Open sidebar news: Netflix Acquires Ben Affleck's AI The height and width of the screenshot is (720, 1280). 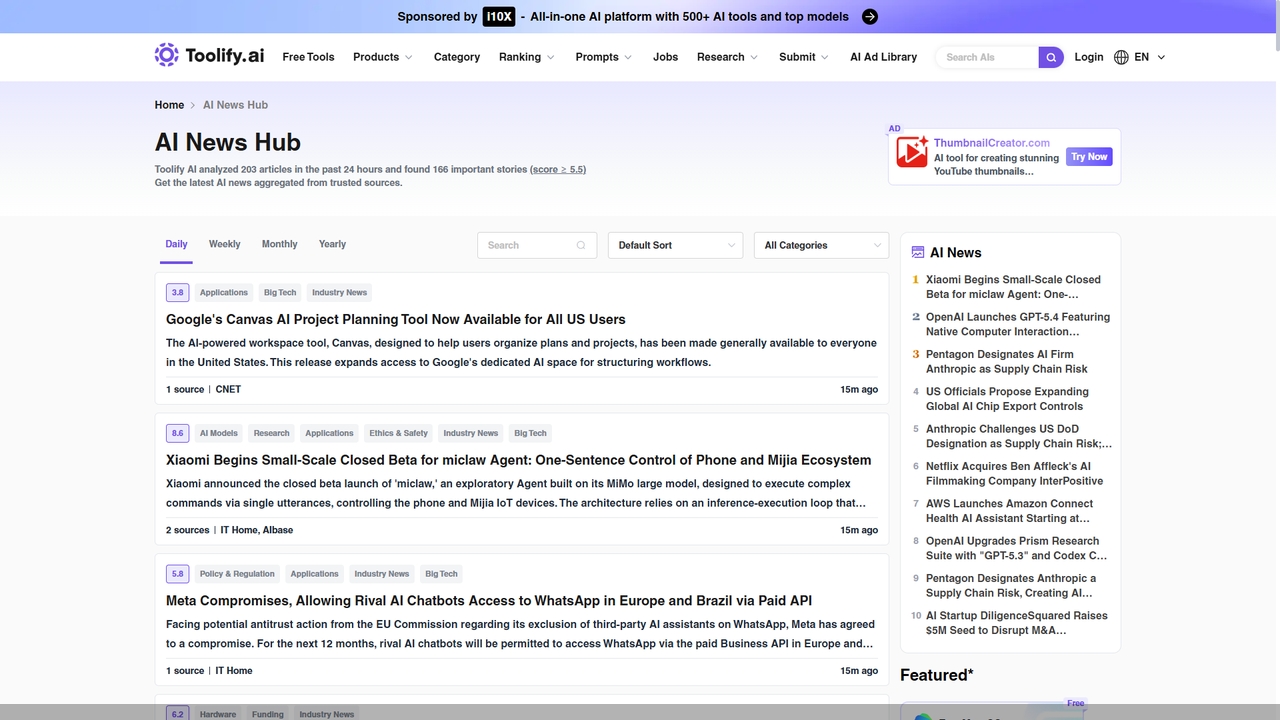coord(1014,473)
